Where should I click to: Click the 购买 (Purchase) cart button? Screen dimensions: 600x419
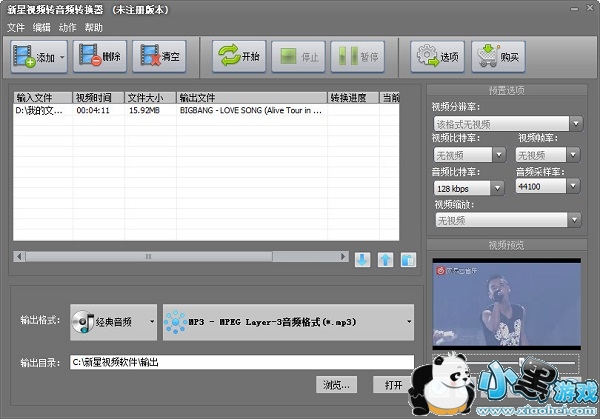[497, 57]
